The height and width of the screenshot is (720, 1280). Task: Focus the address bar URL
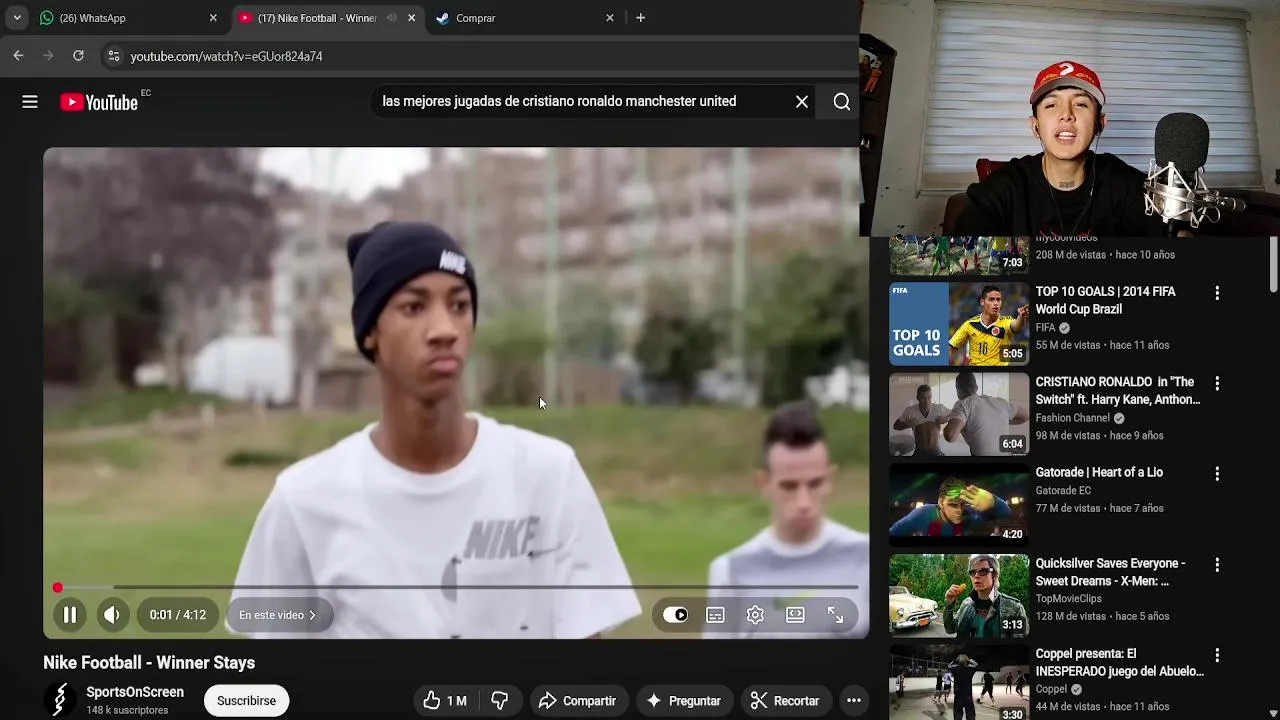(x=226, y=57)
